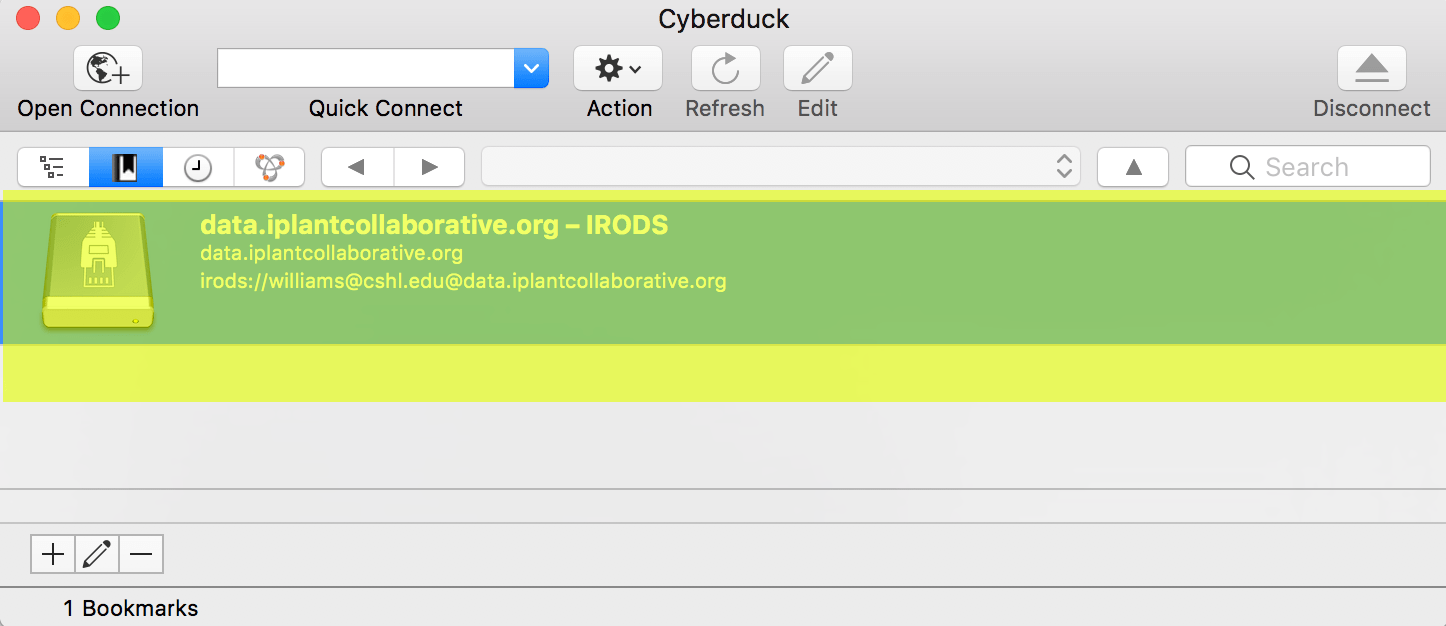Expand the Action button's dropdown chevron

634,67
